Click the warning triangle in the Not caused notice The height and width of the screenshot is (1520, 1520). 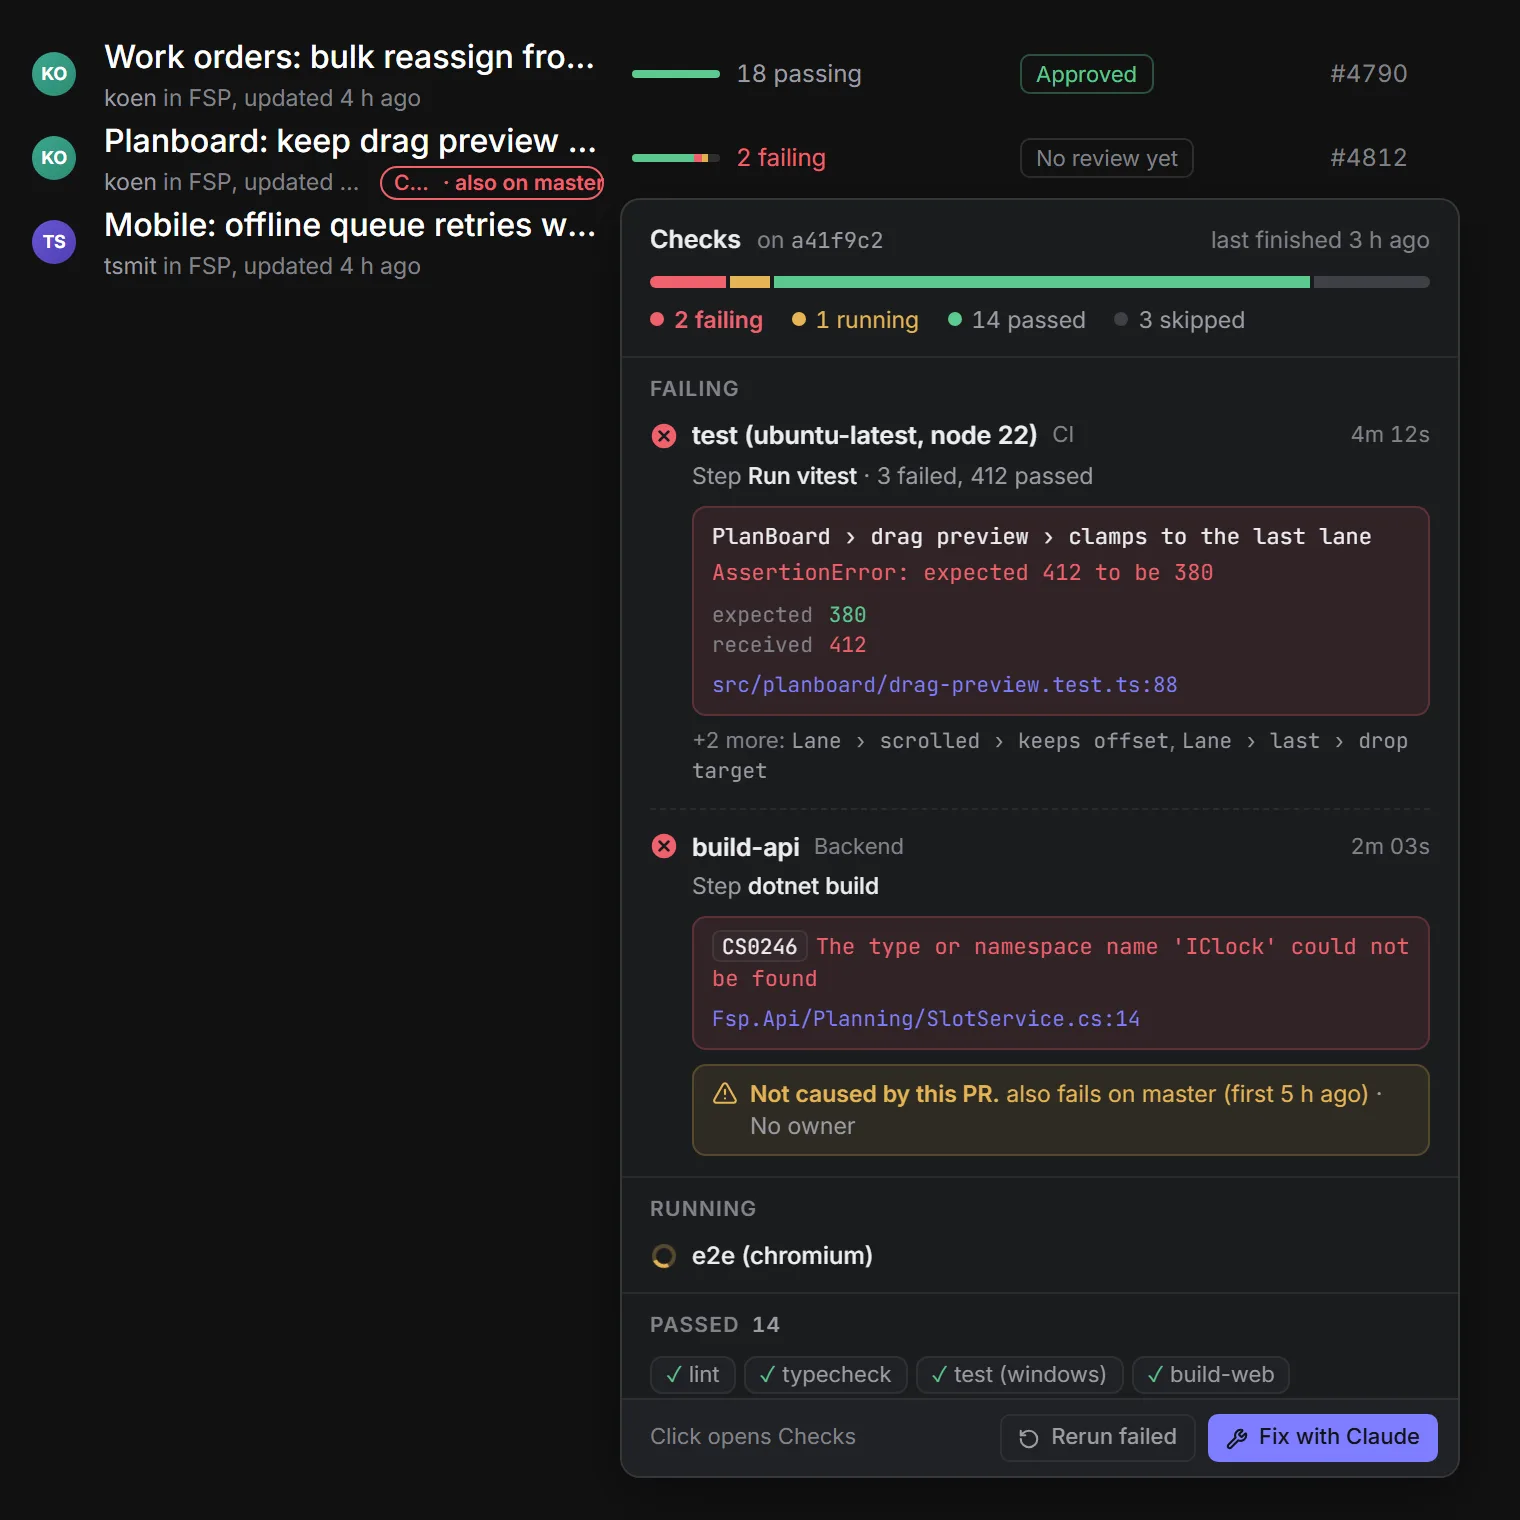pyautogui.click(x=725, y=1094)
